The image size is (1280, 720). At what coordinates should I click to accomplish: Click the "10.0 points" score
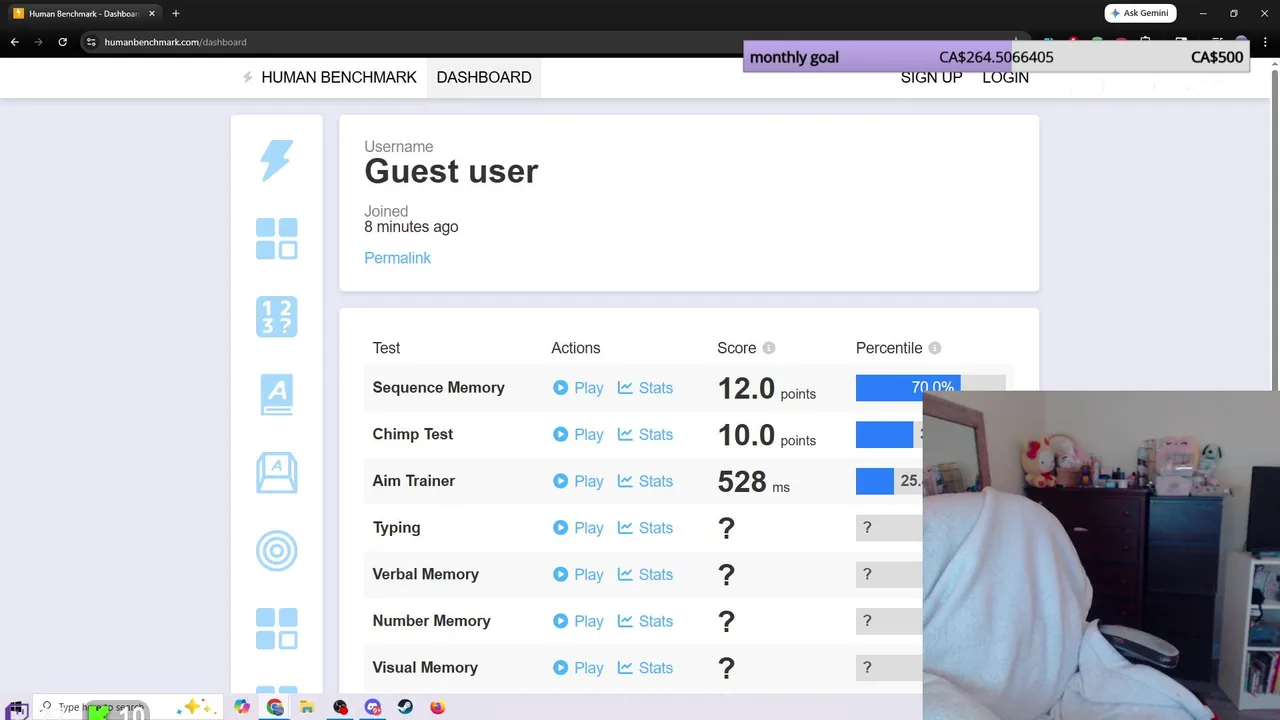pyautogui.click(x=766, y=435)
